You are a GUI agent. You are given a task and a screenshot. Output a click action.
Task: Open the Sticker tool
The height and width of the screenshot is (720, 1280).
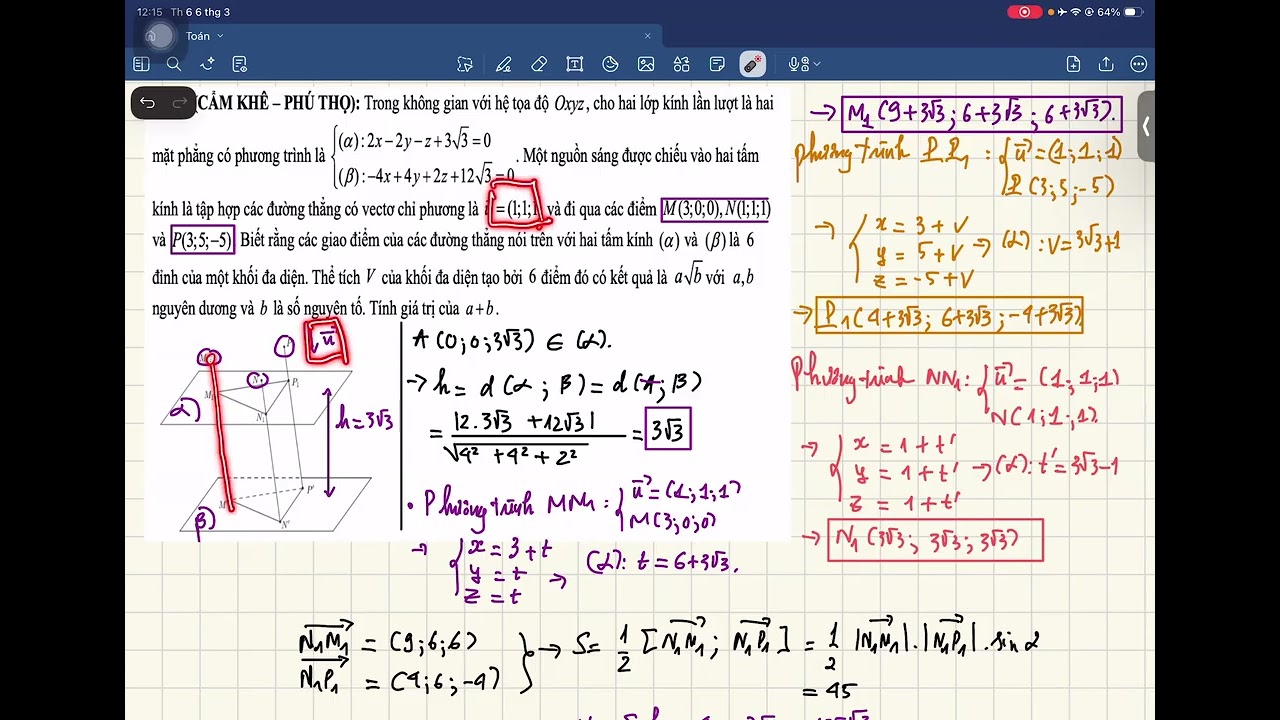(610, 64)
